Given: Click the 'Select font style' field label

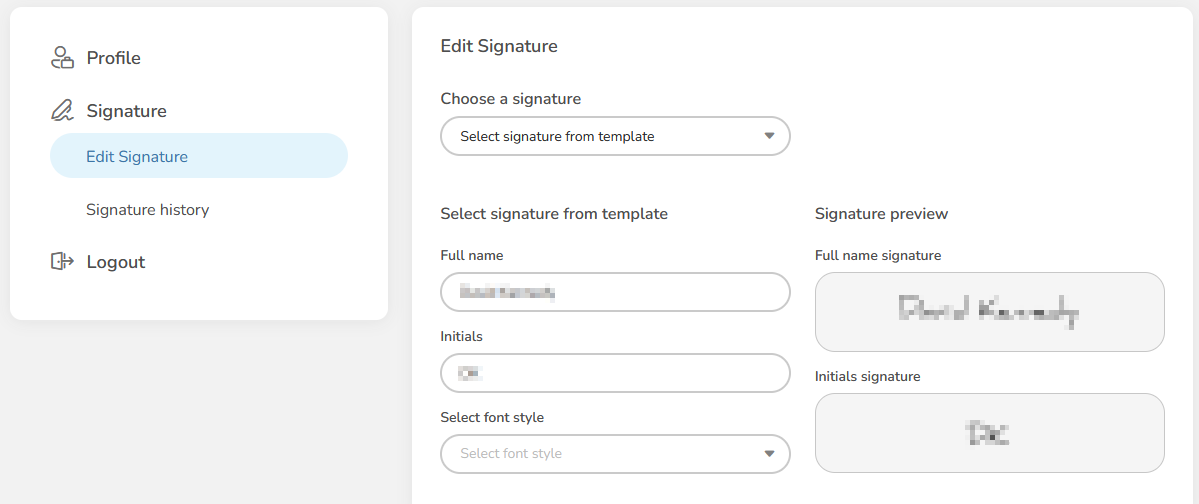Looking at the screenshot, I should (x=492, y=417).
